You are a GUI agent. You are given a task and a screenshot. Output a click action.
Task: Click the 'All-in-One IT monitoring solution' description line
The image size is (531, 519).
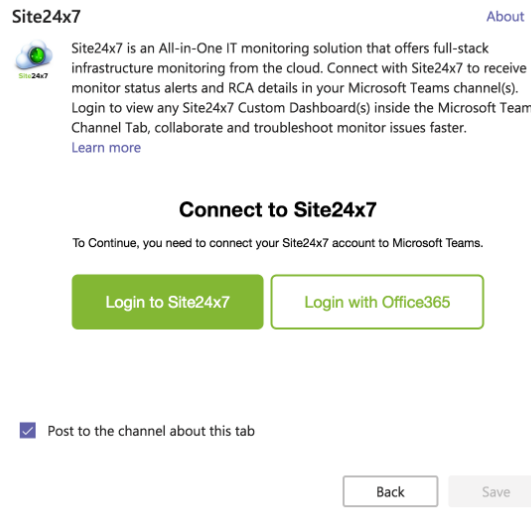pyautogui.click(x=280, y=48)
